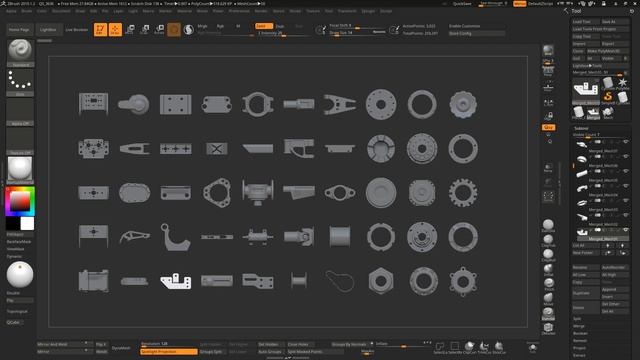Open Lightbox►Tools

(x=600, y=65)
